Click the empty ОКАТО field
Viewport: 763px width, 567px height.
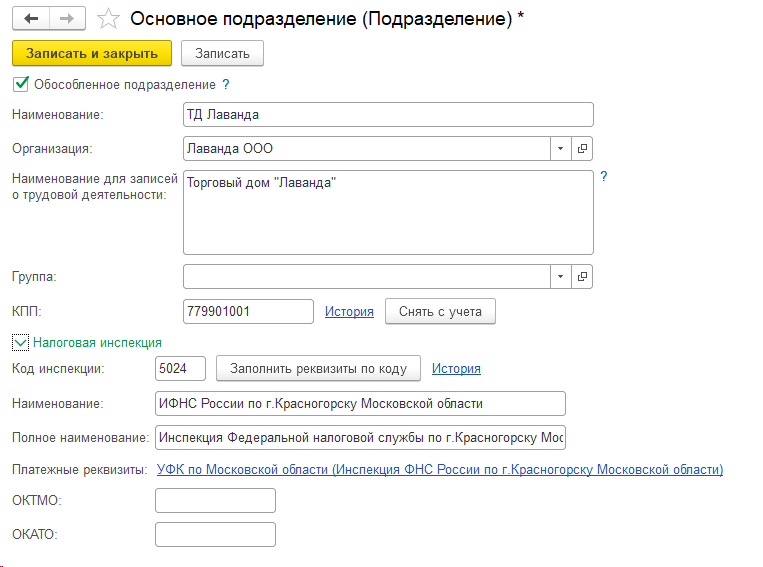(x=215, y=534)
